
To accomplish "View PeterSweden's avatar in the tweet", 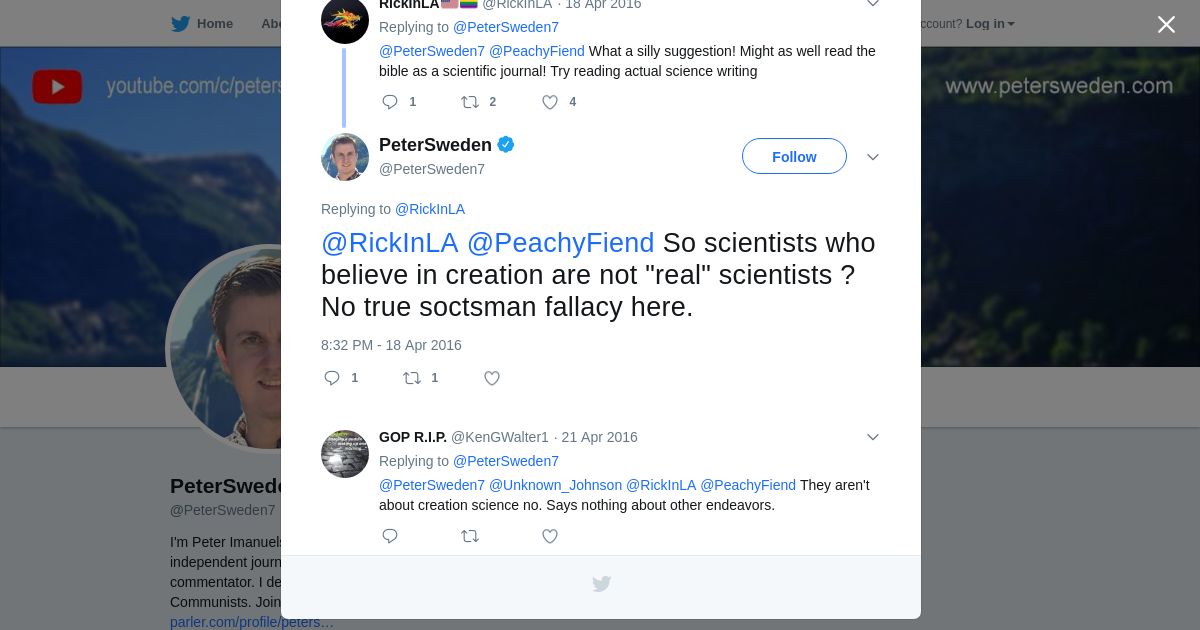I will pyautogui.click(x=345, y=157).
